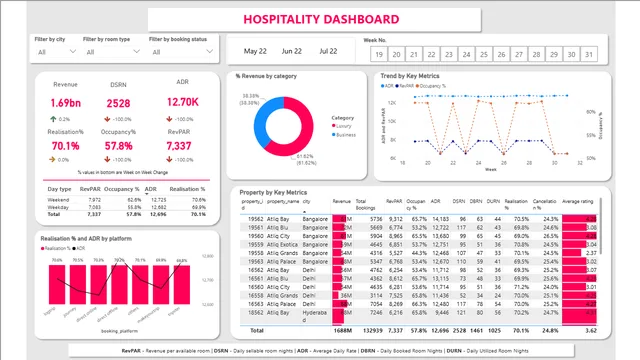Click the red down arrow under DSRN
This screenshot has height=360, width=640.
pyautogui.click(x=107, y=119)
